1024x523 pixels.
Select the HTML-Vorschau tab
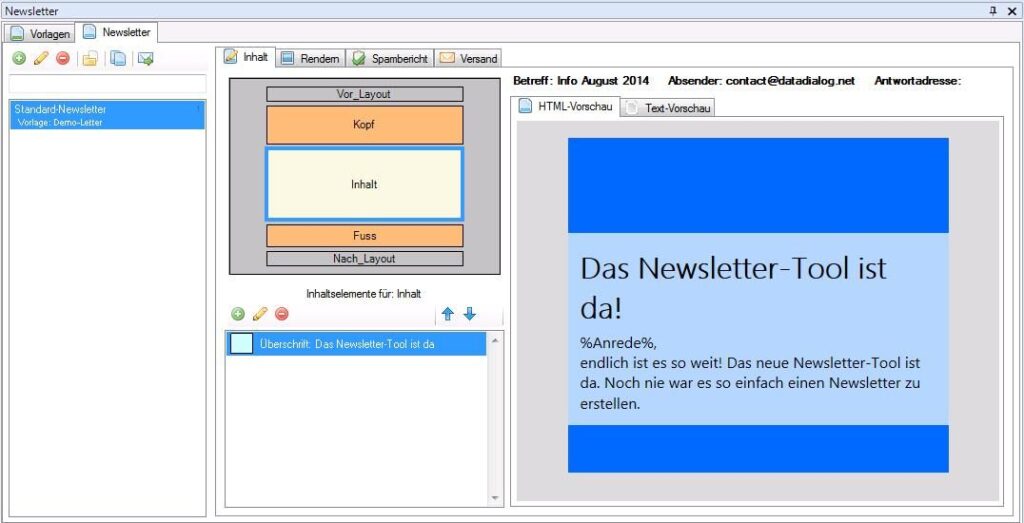pos(565,106)
